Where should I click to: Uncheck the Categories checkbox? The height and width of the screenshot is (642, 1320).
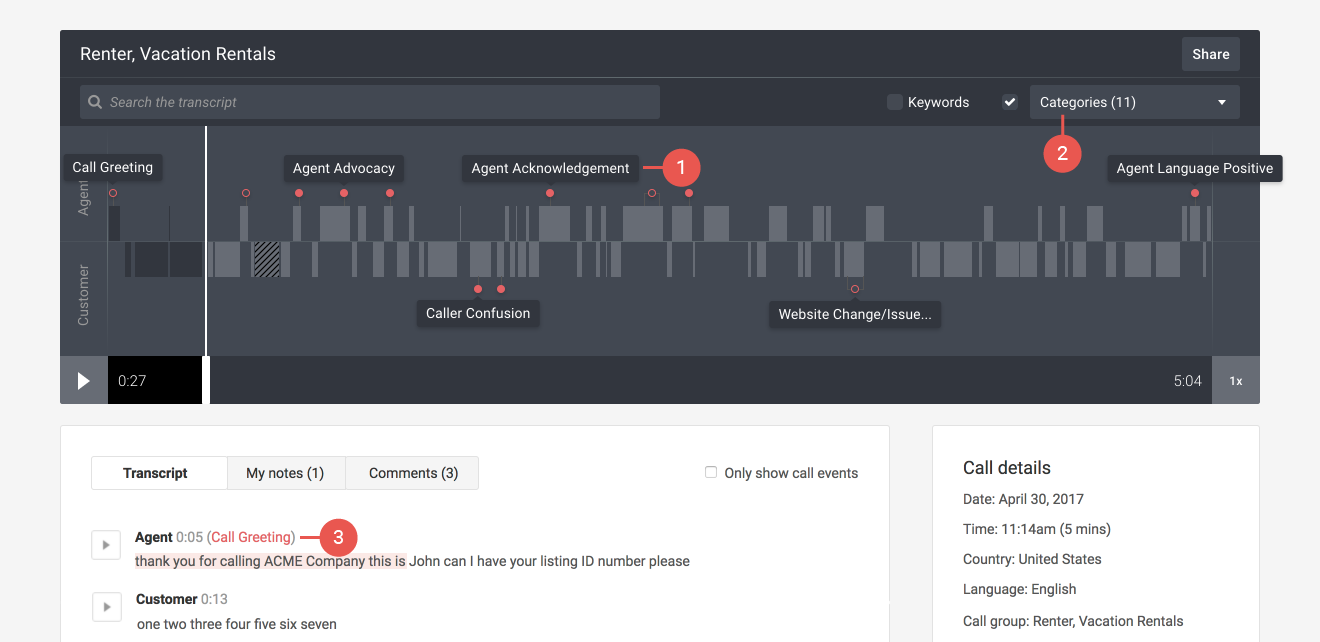point(1010,102)
